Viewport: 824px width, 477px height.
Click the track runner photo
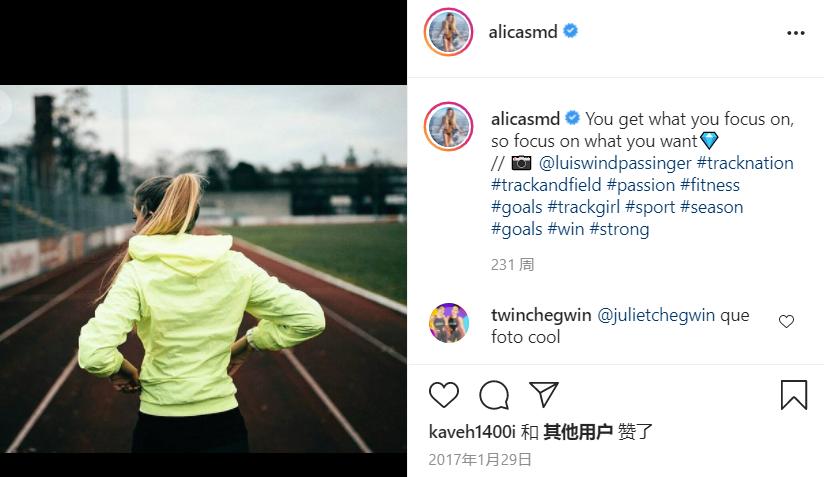pyautogui.click(x=203, y=269)
